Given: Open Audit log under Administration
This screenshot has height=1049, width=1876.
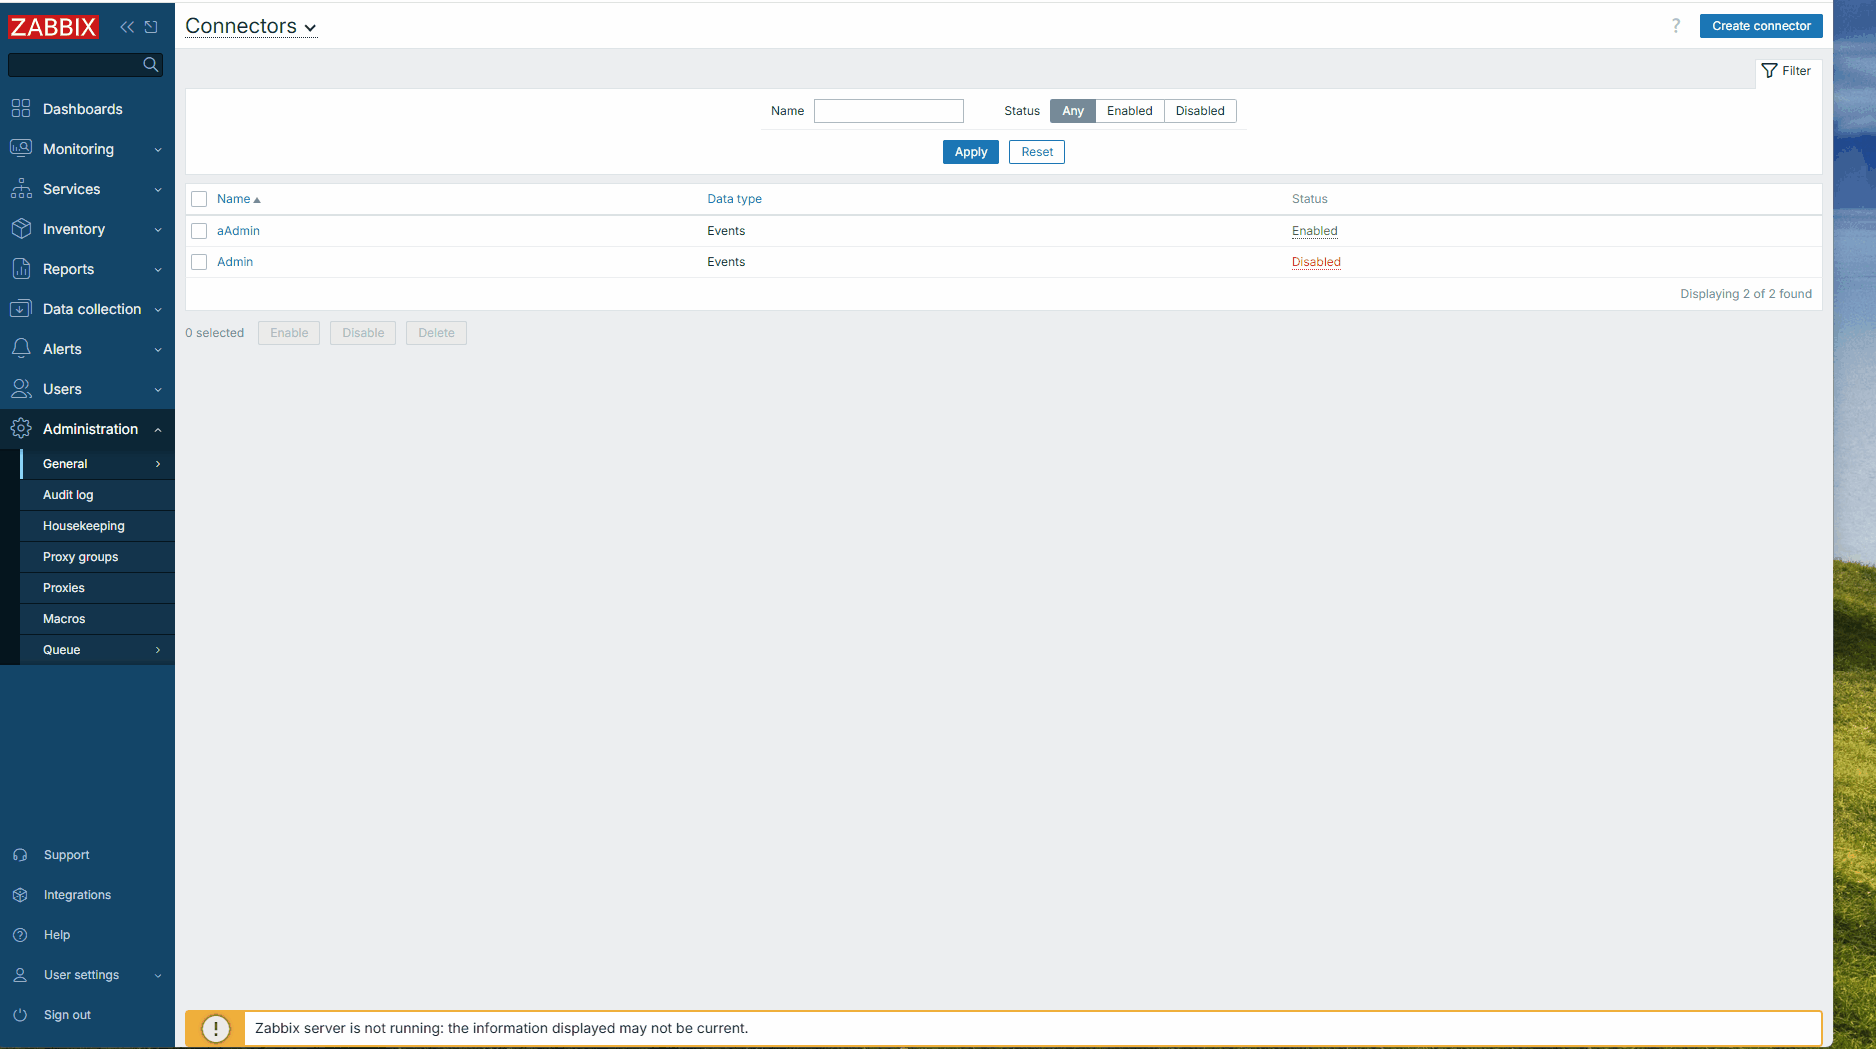Looking at the screenshot, I should click(x=68, y=495).
